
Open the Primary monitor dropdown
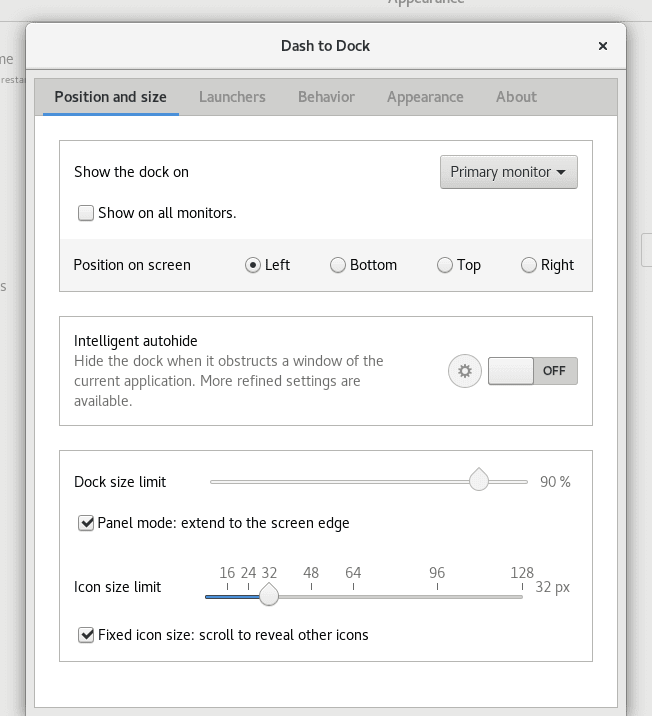pos(508,172)
